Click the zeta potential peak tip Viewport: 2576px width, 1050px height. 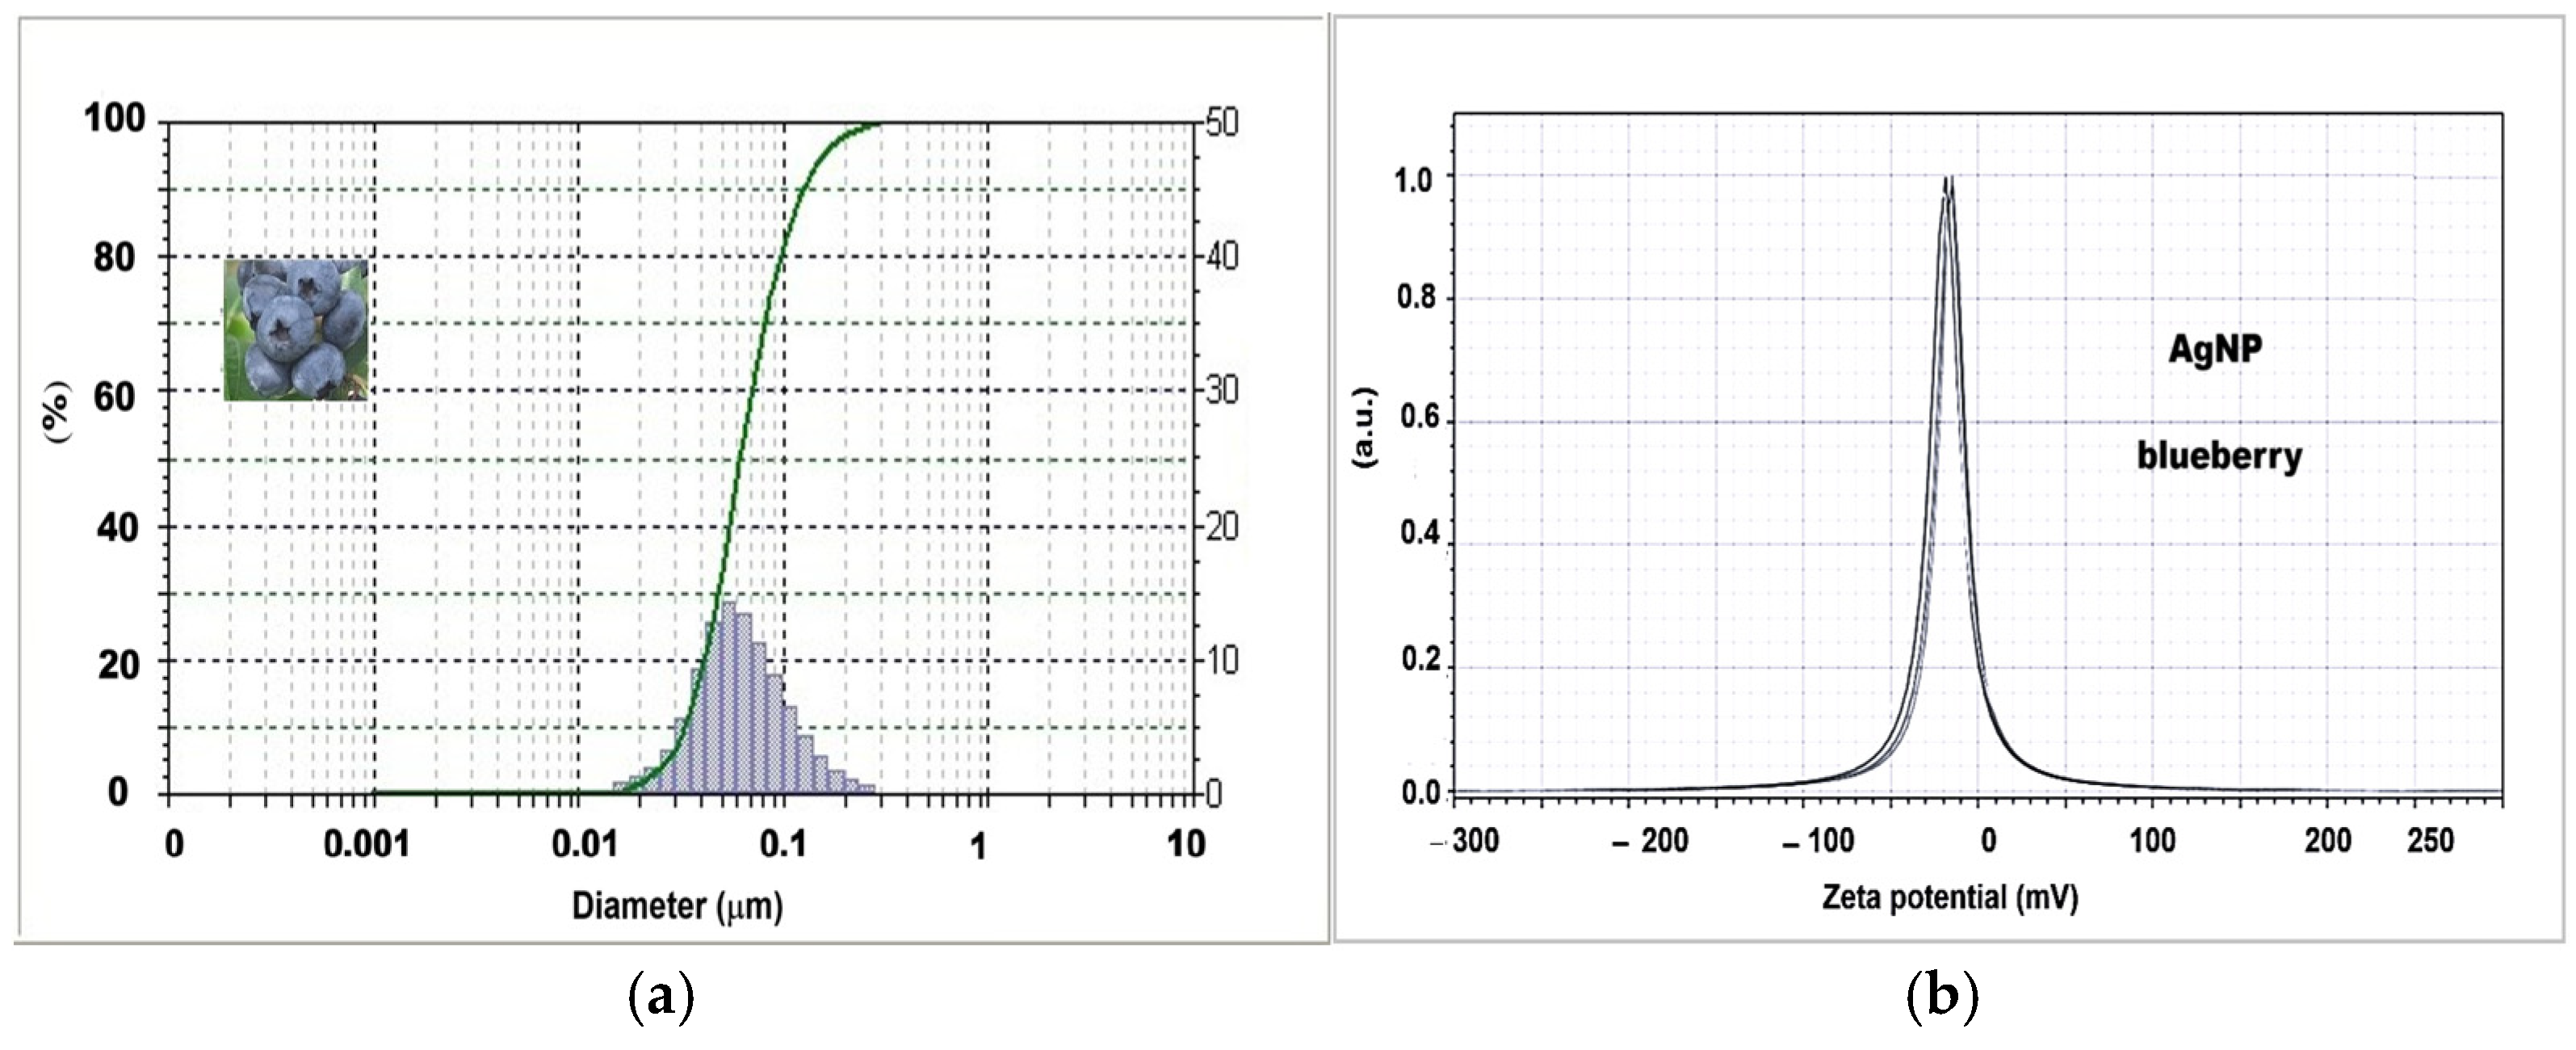coord(1948,180)
